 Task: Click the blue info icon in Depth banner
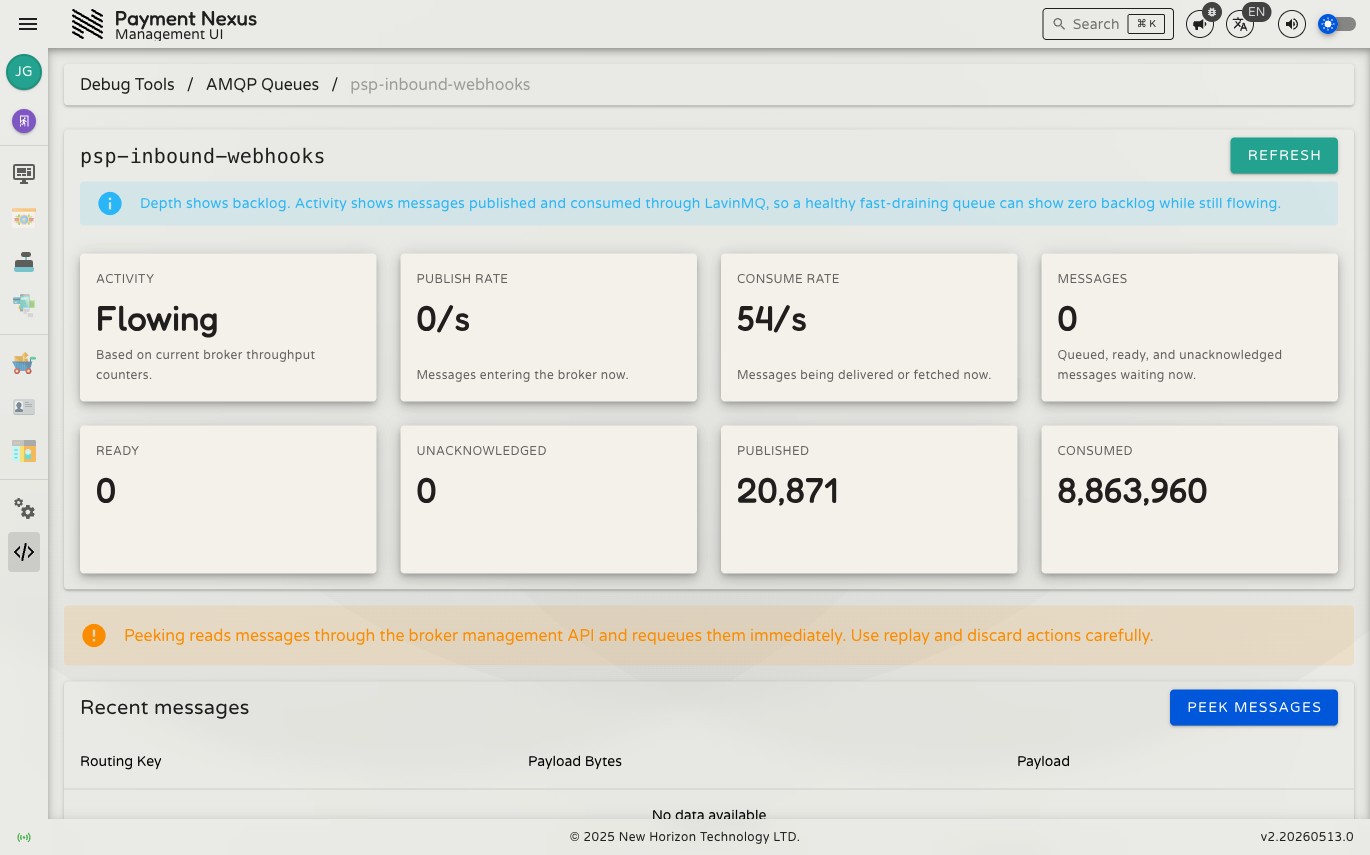(x=110, y=203)
